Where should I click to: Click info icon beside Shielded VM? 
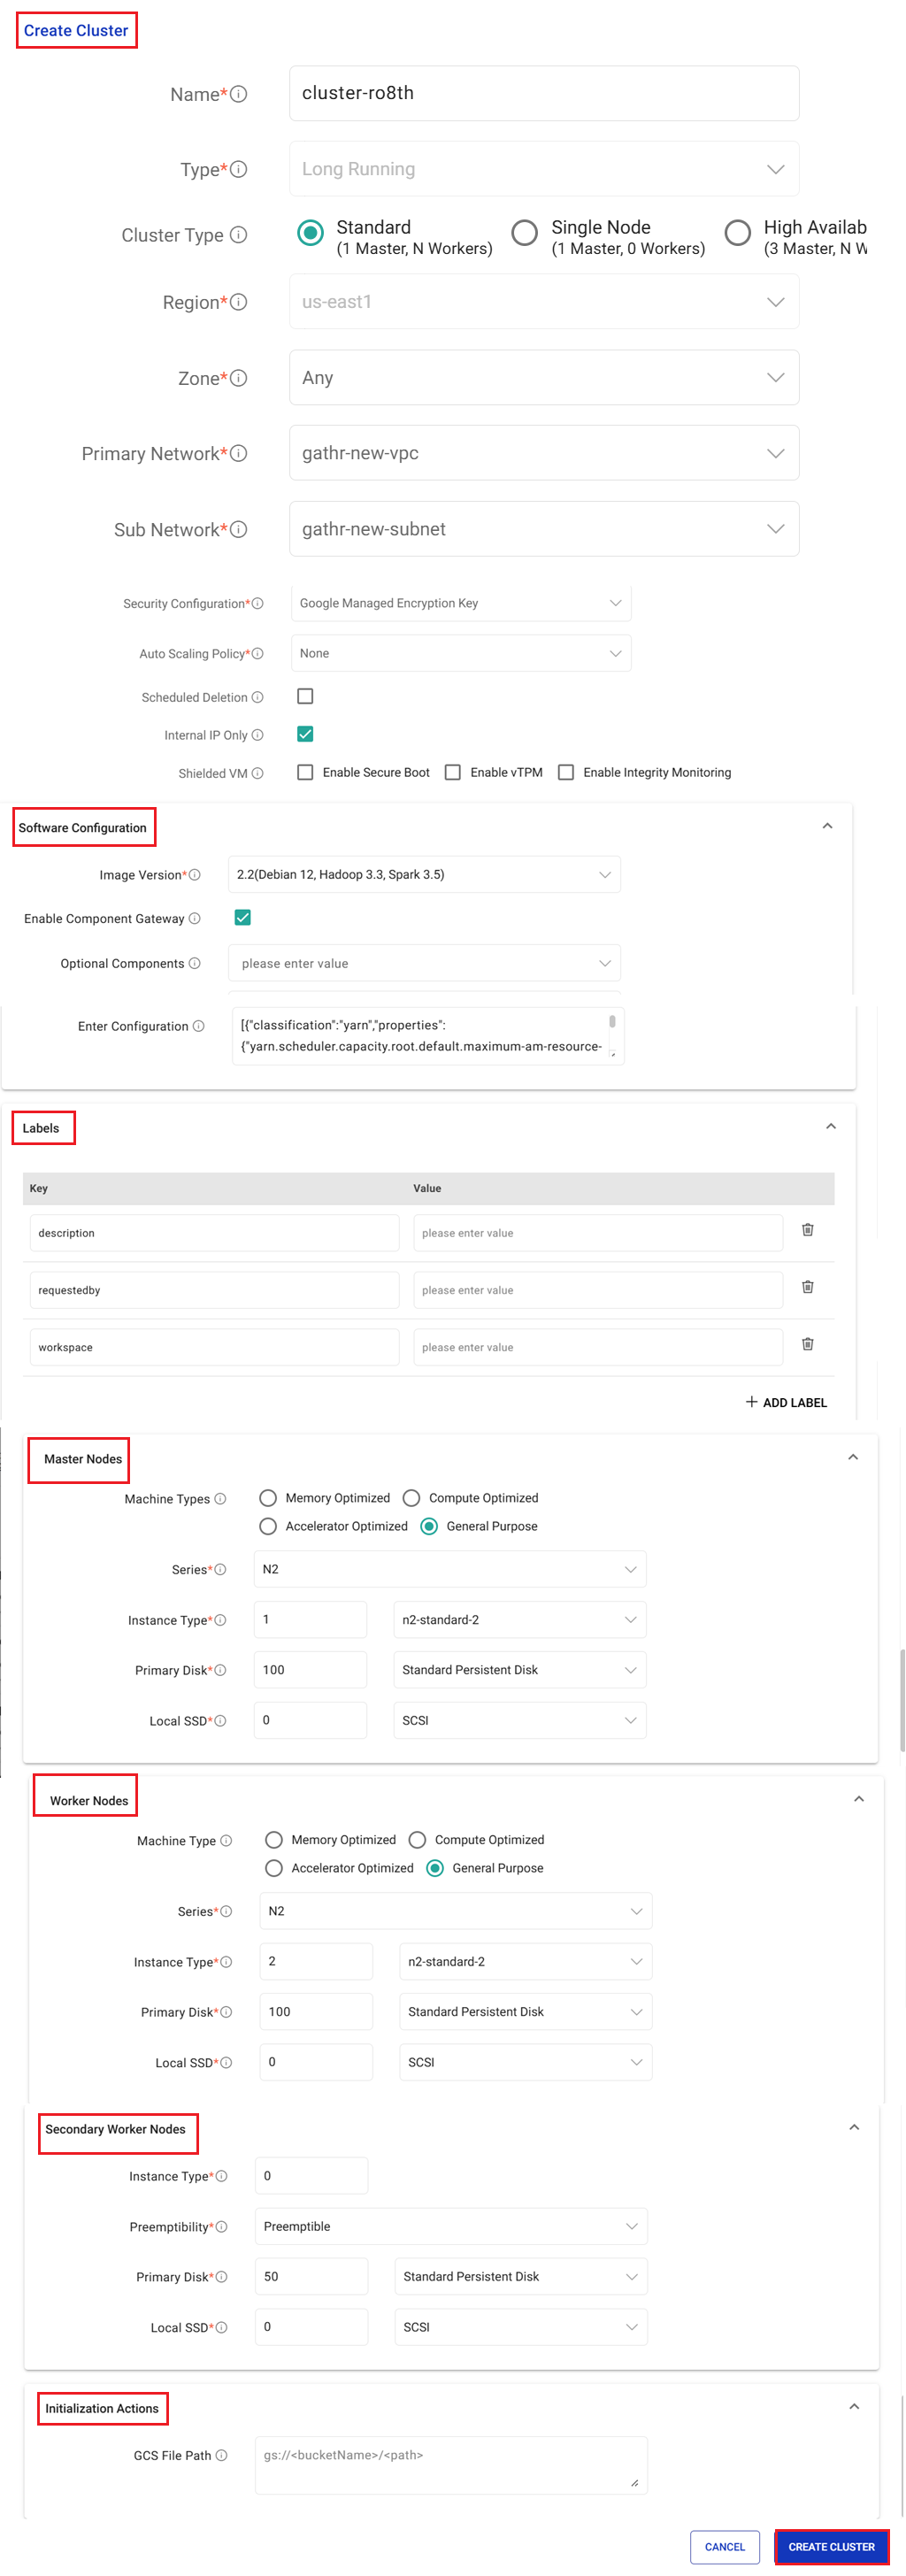(258, 773)
